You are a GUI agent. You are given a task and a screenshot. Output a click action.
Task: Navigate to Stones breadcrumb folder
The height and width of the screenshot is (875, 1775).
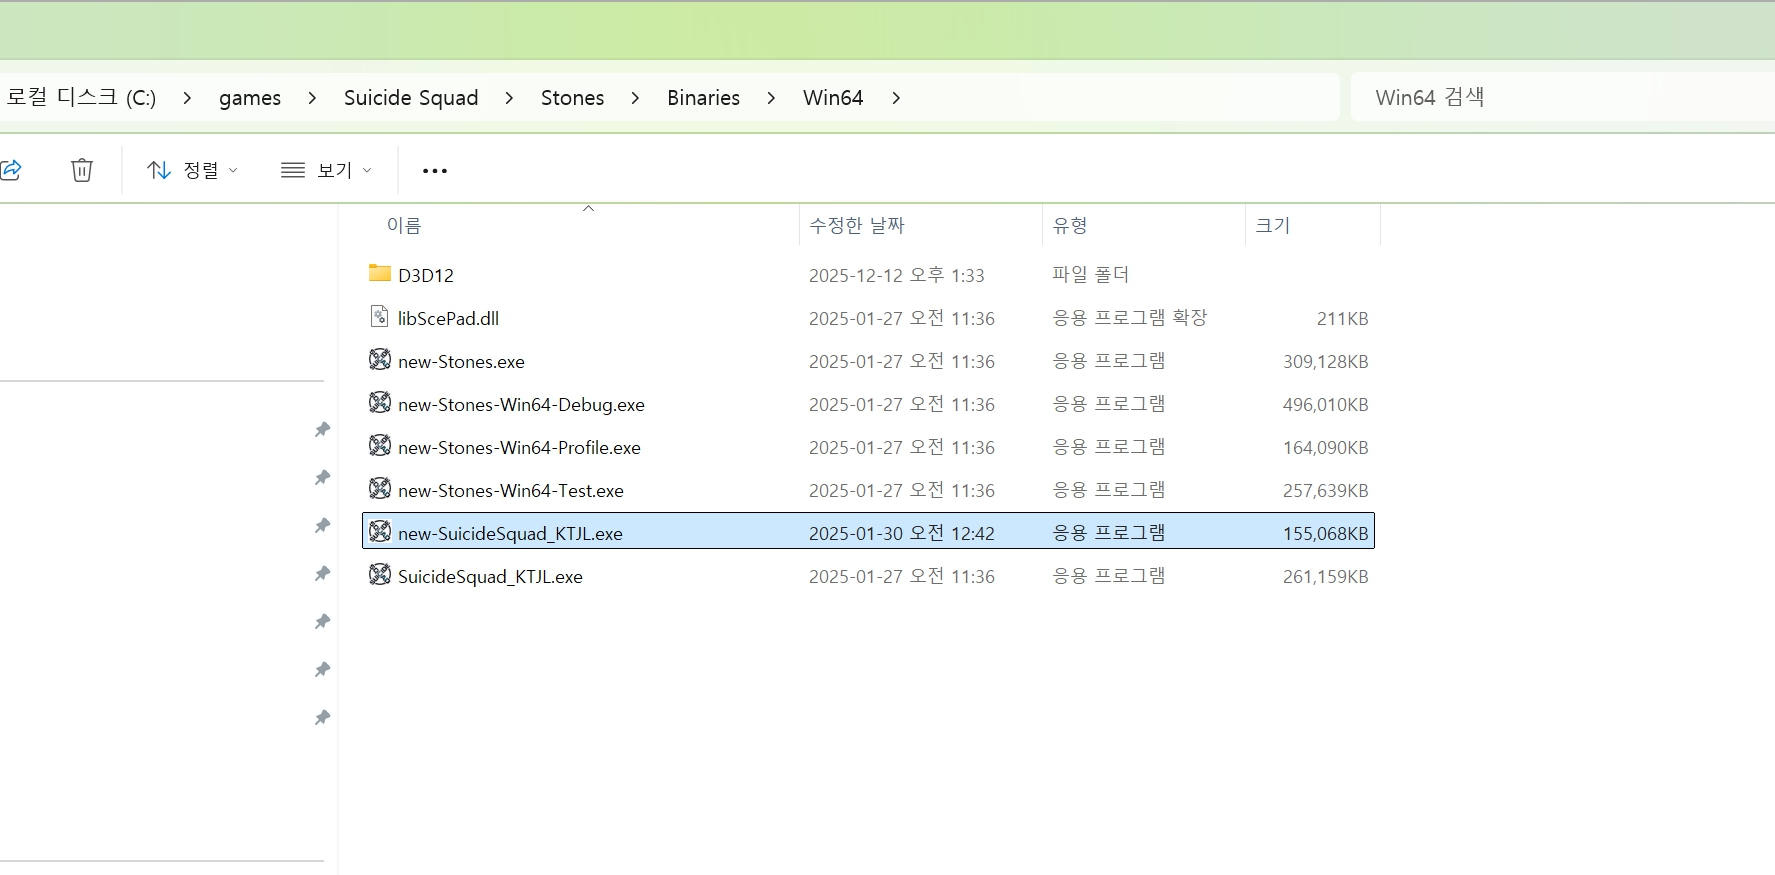(573, 98)
